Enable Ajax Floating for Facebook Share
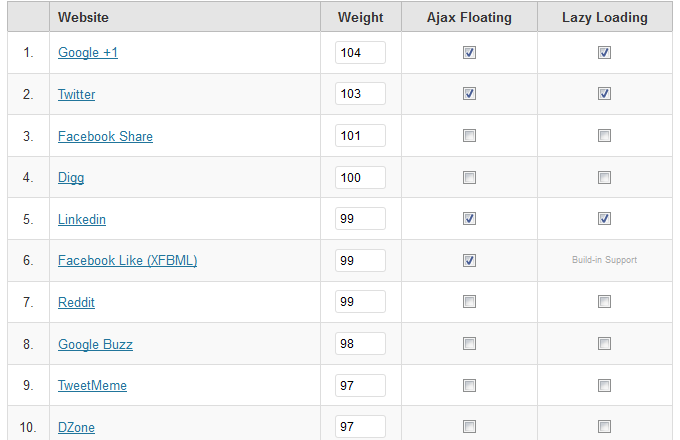Image resolution: width=680 pixels, height=440 pixels. click(x=469, y=136)
